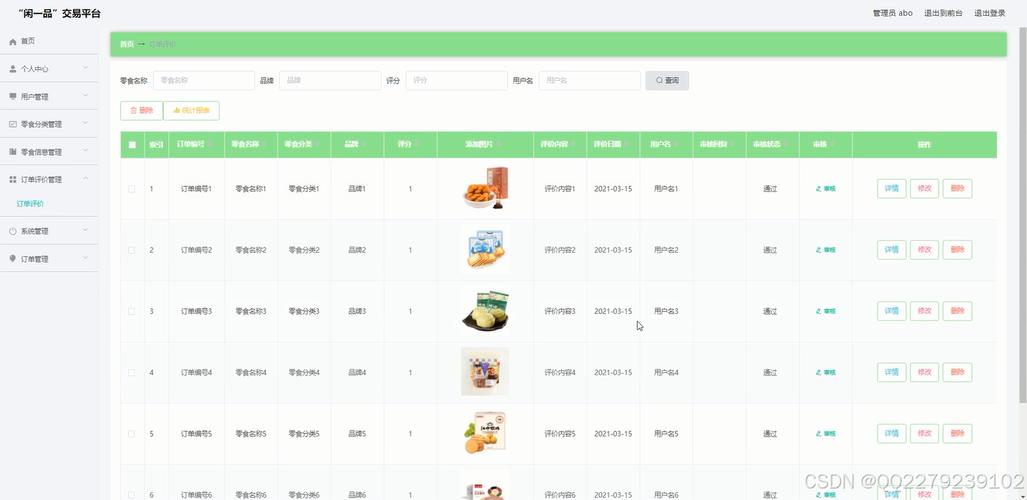The height and width of the screenshot is (500, 1027).
Task: Click the grid icon for 订单评价管理
Action: click(13, 179)
